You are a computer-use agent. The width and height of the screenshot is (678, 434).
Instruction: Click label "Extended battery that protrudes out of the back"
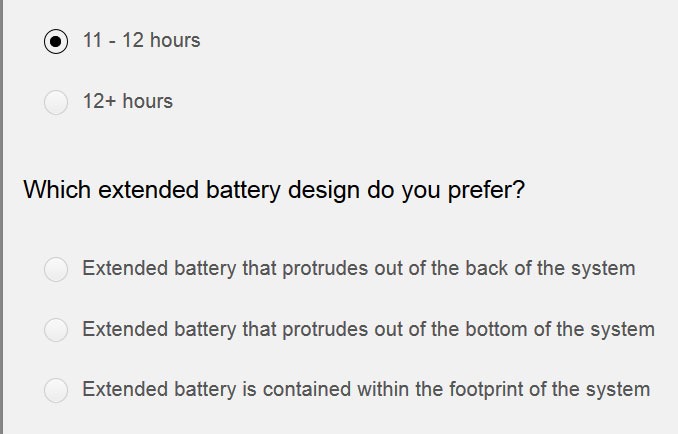point(359,268)
